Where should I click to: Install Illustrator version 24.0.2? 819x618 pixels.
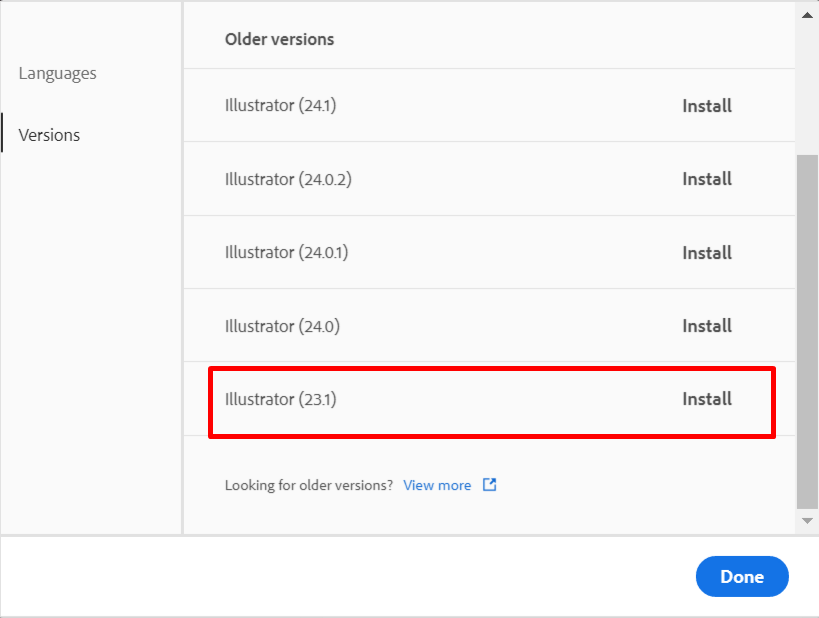click(x=707, y=179)
